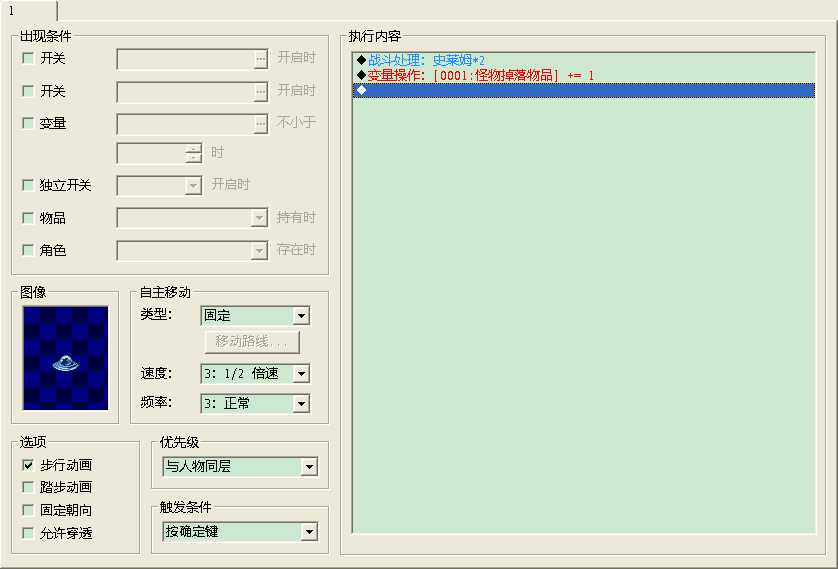Open the second 开关 ellipsis browse button
Viewport: 838px width, 569px height.
[x=260, y=92]
